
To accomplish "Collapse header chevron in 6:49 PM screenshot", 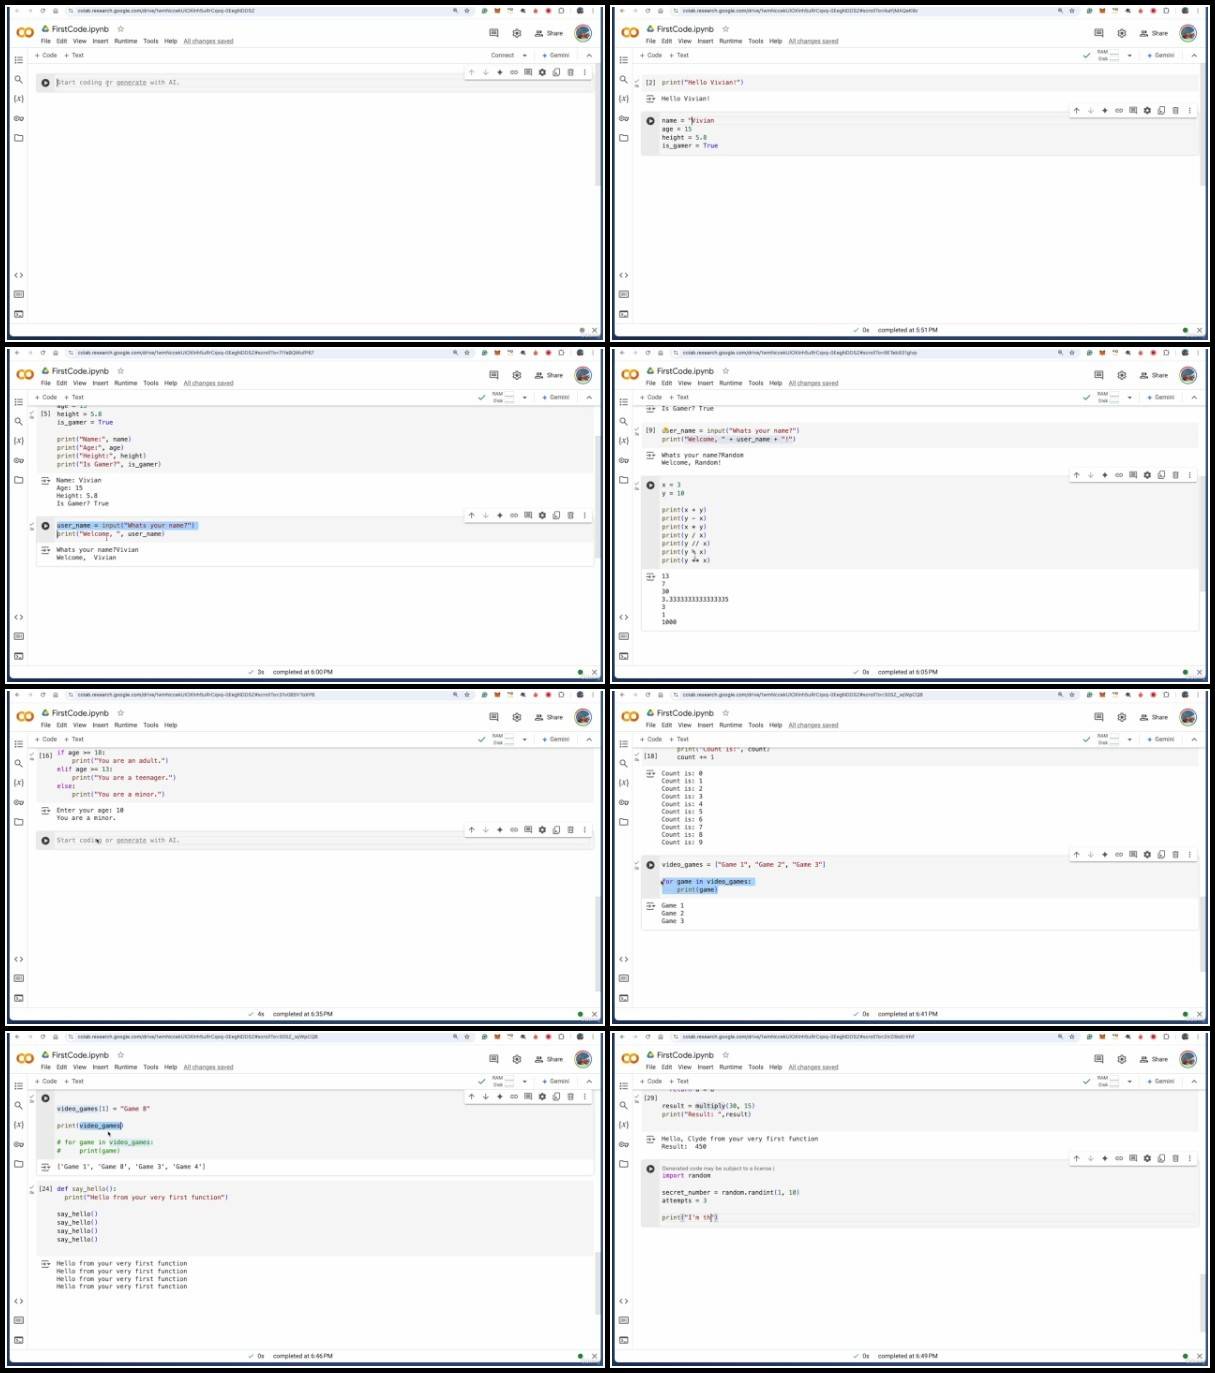I will (x=1194, y=1082).
